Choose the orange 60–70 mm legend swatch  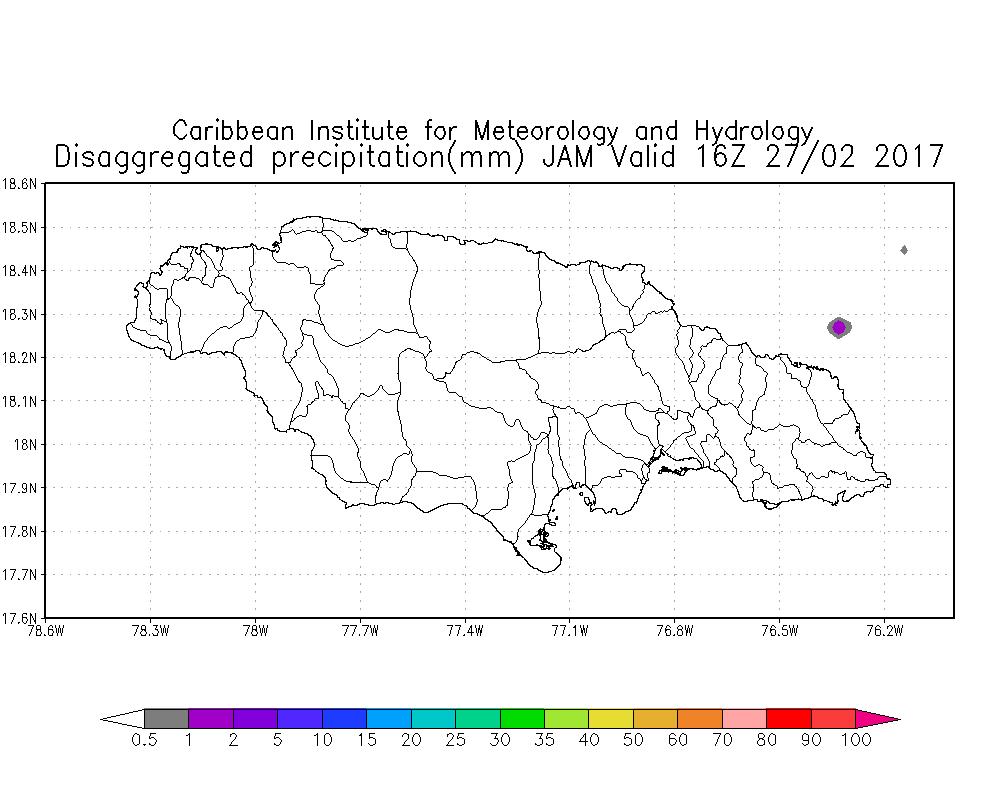[x=700, y=718]
